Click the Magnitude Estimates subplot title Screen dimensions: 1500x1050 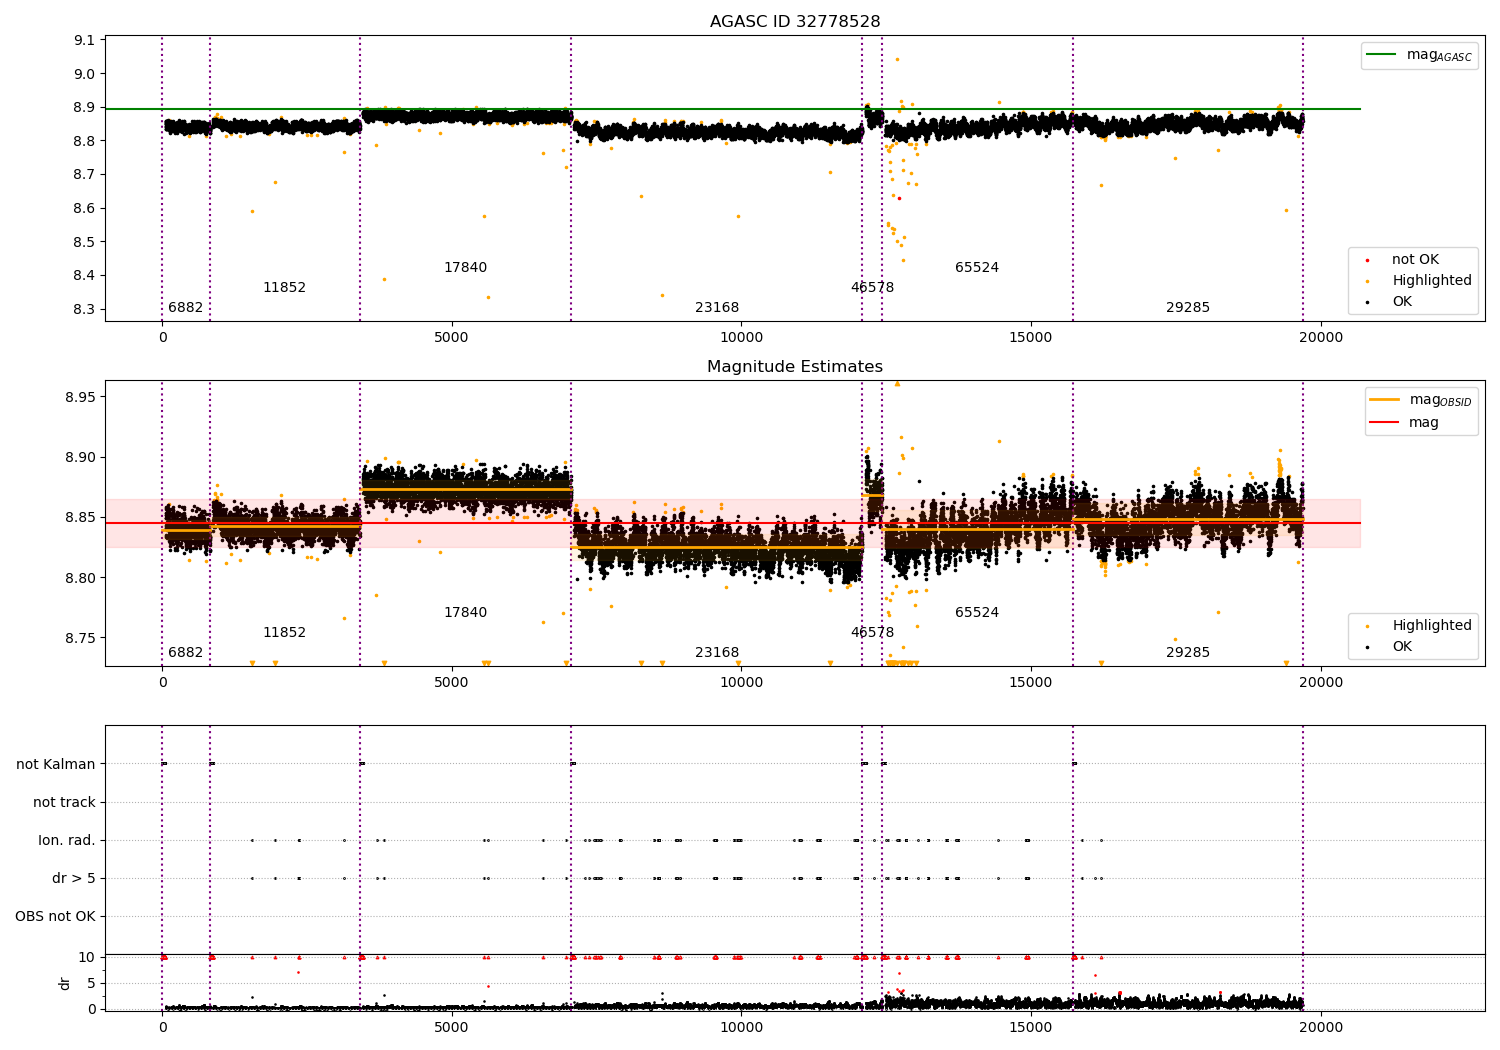795,367
